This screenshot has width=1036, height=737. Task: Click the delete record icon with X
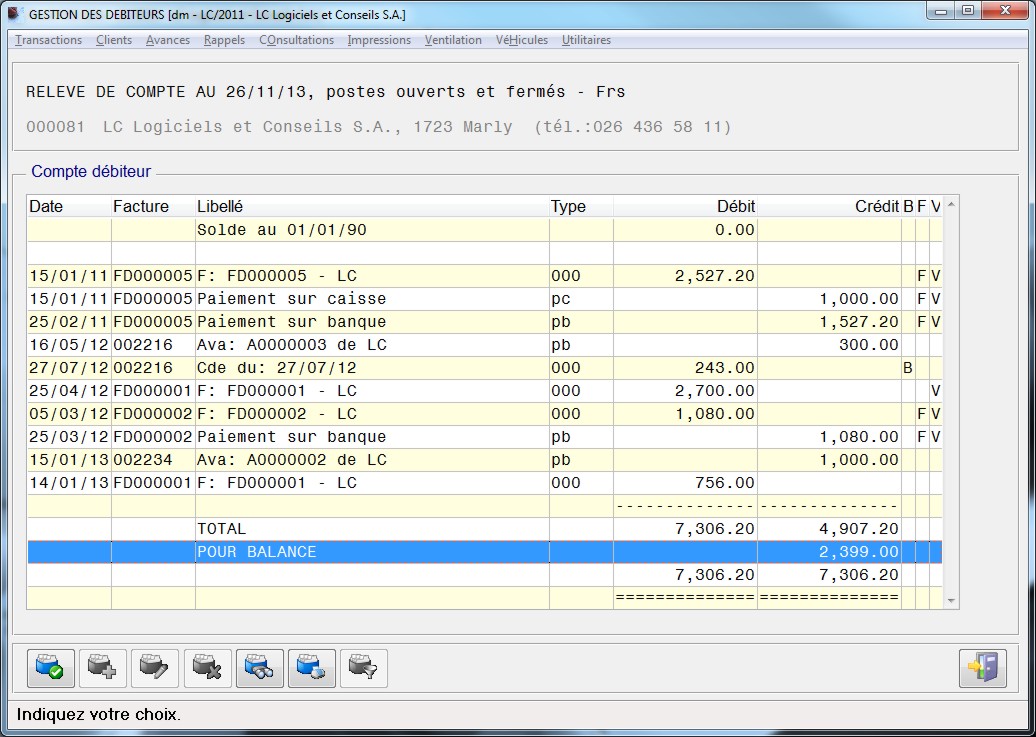click(x=207, y=668)
